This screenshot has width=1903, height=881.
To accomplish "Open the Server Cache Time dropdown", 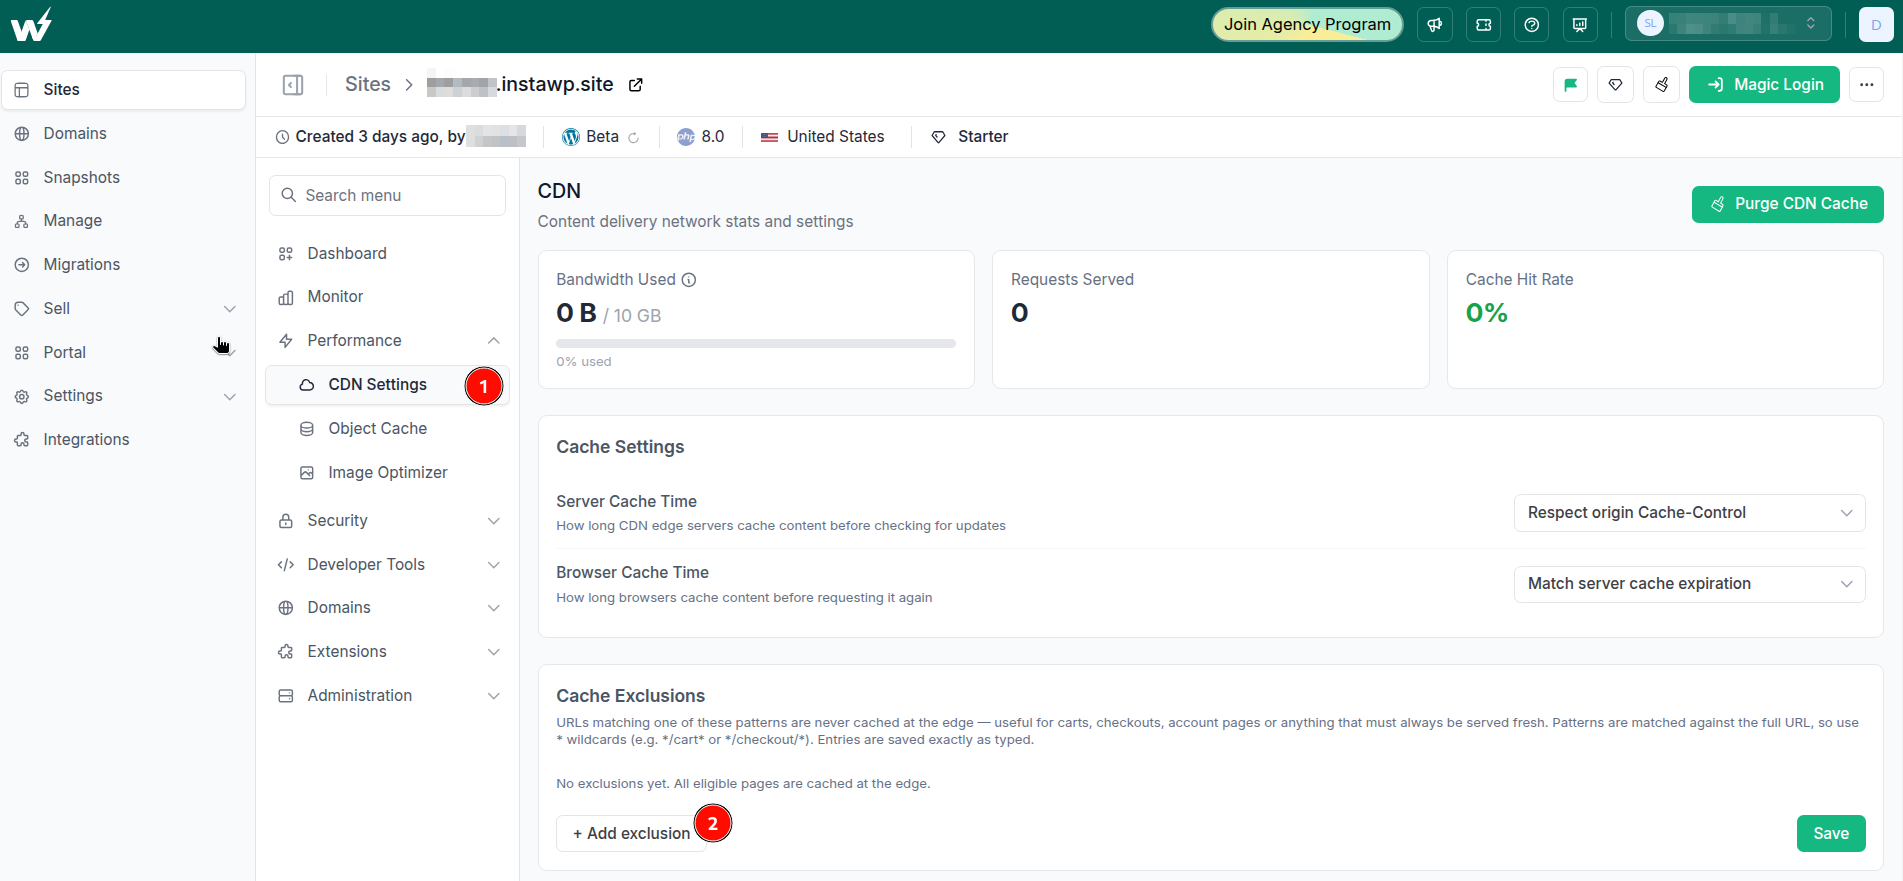I will (x=1689, y=513).
